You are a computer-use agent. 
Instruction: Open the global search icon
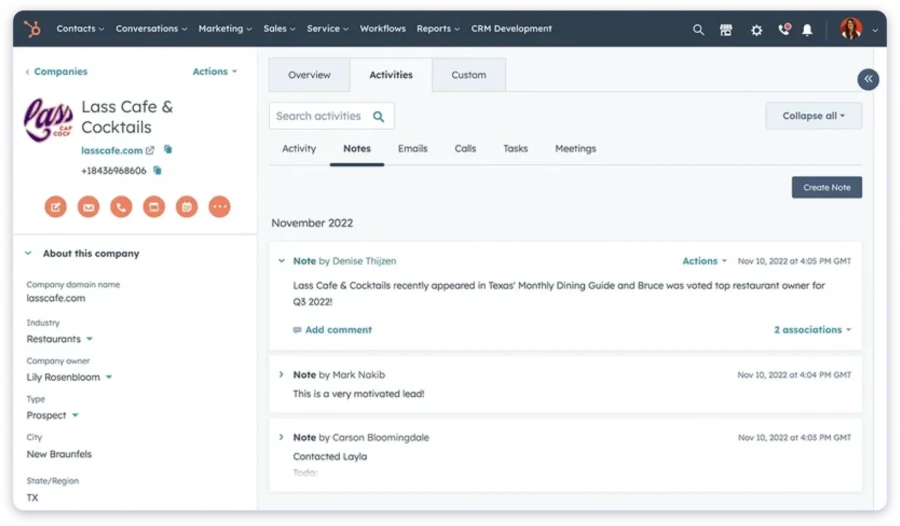pyautogui.click(x=698, y=29)
